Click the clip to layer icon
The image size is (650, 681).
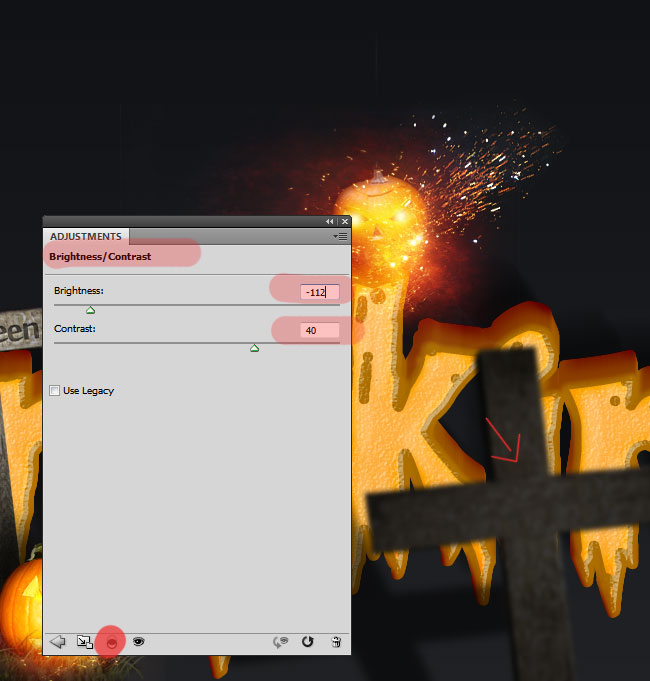click(x=111, y=642)
